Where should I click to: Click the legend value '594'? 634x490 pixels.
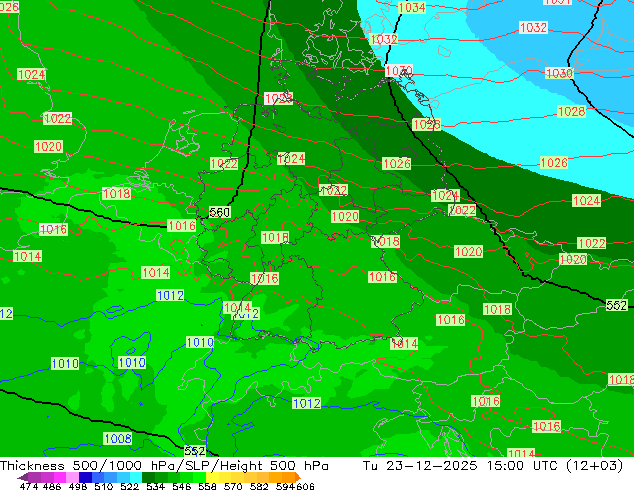coord(285,486)
